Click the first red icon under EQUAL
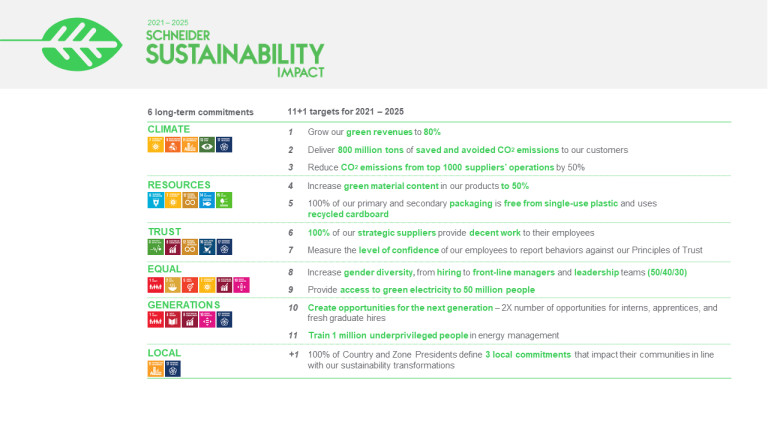 pyautogui.click(x=155, y=286)
